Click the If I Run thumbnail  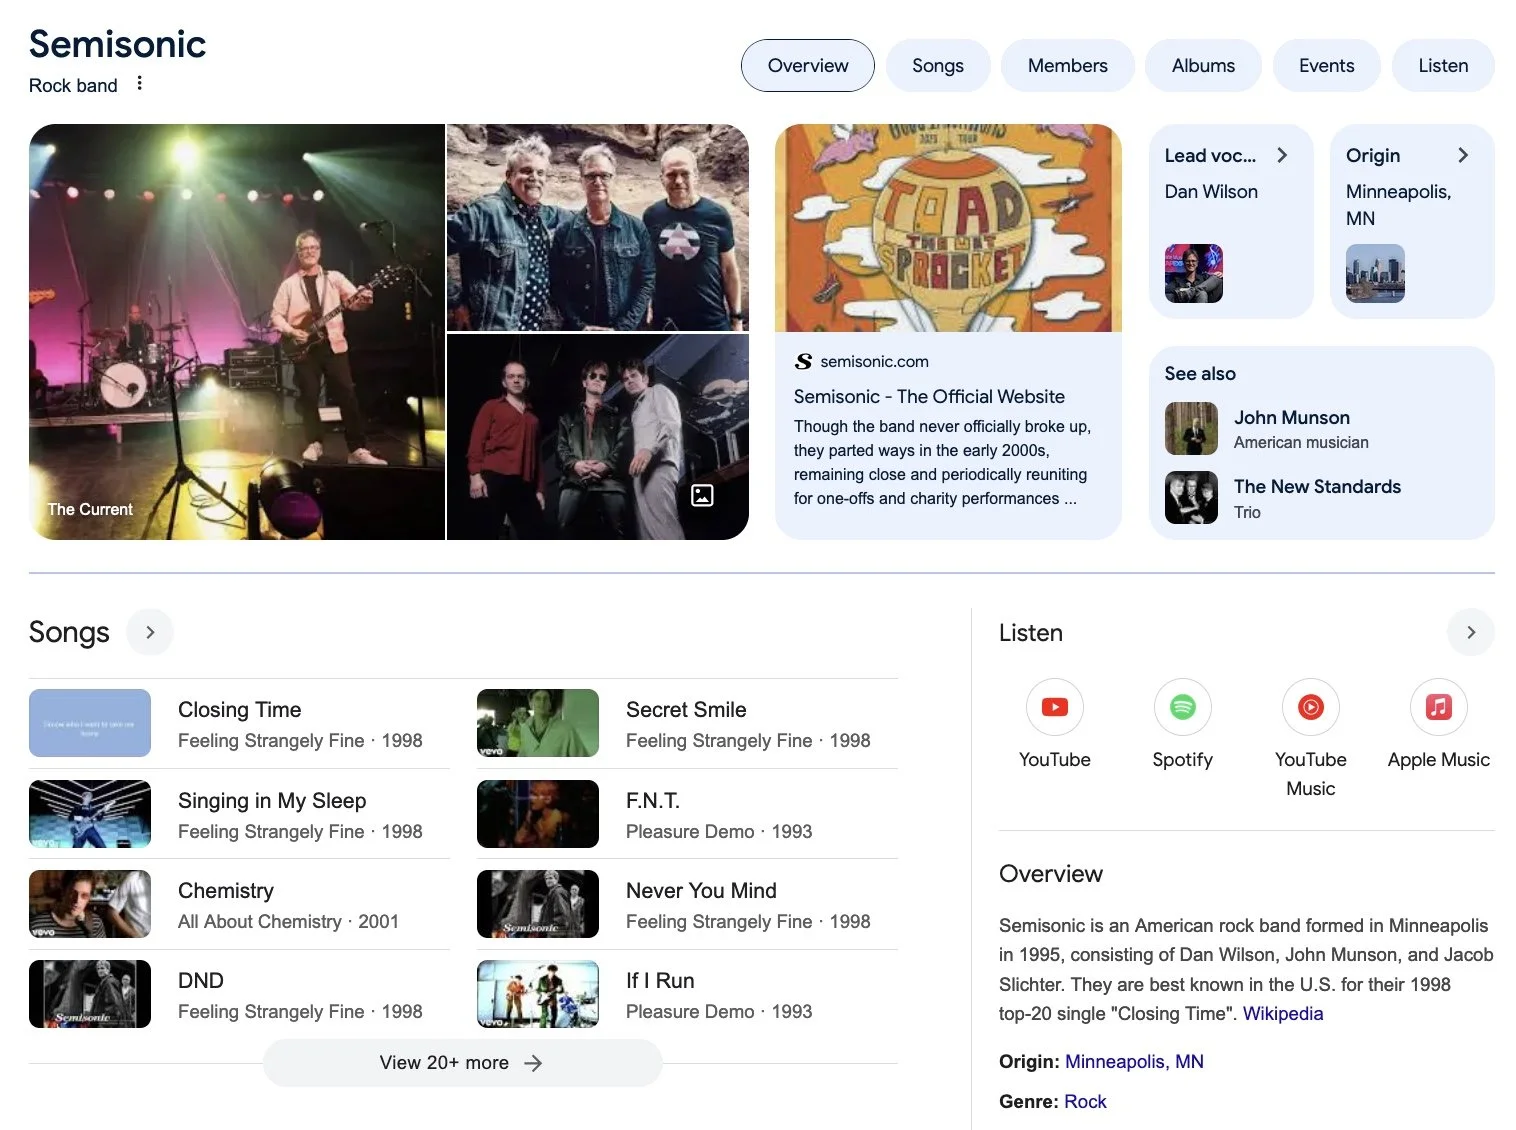point(538,994)
